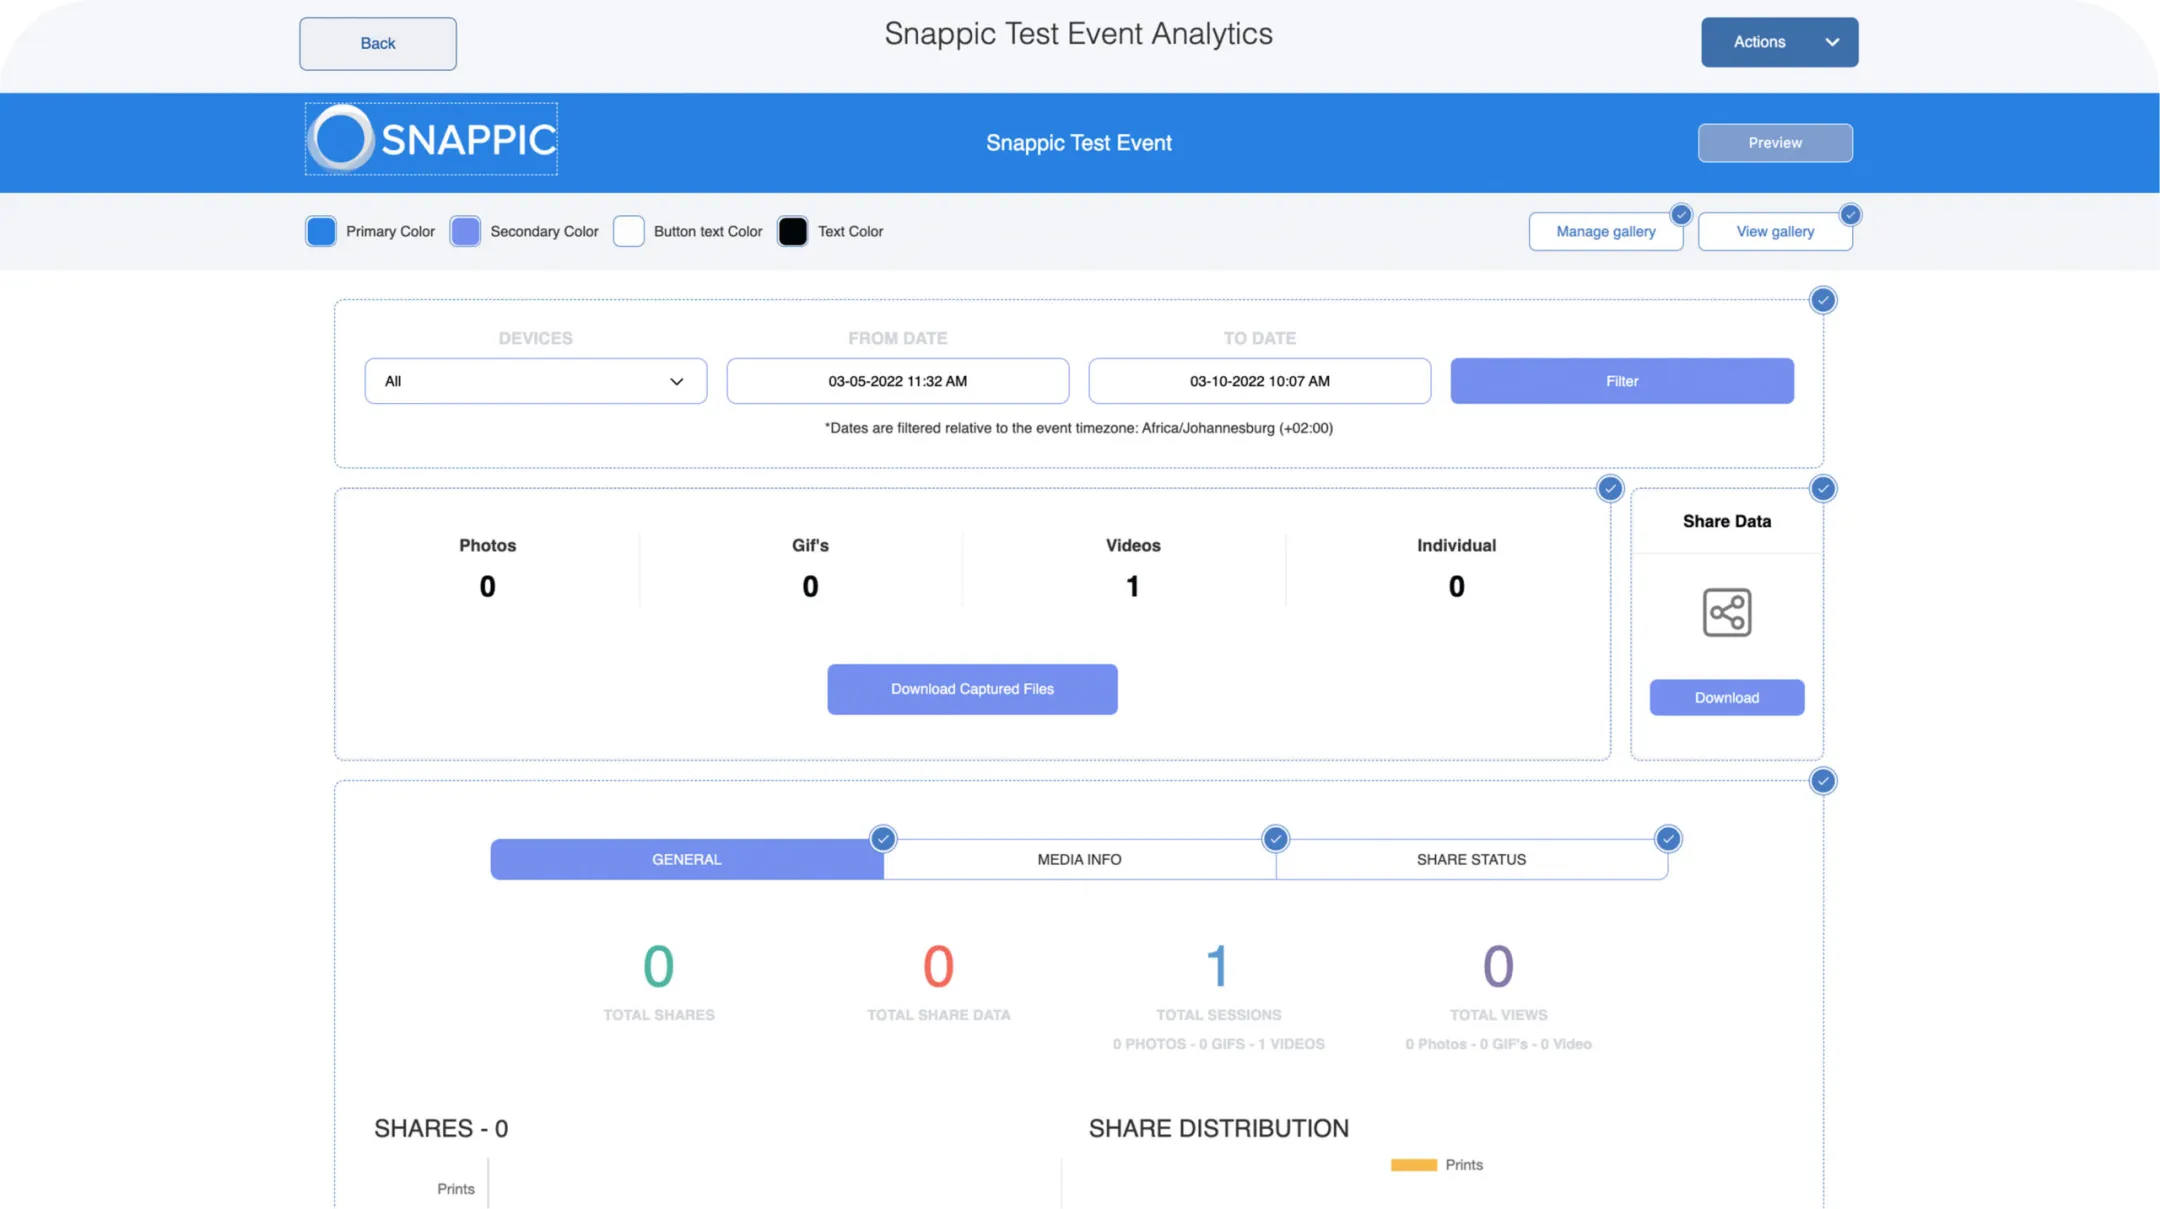Click the Prints axis label in Shares chart

[x=455, y=1189]
